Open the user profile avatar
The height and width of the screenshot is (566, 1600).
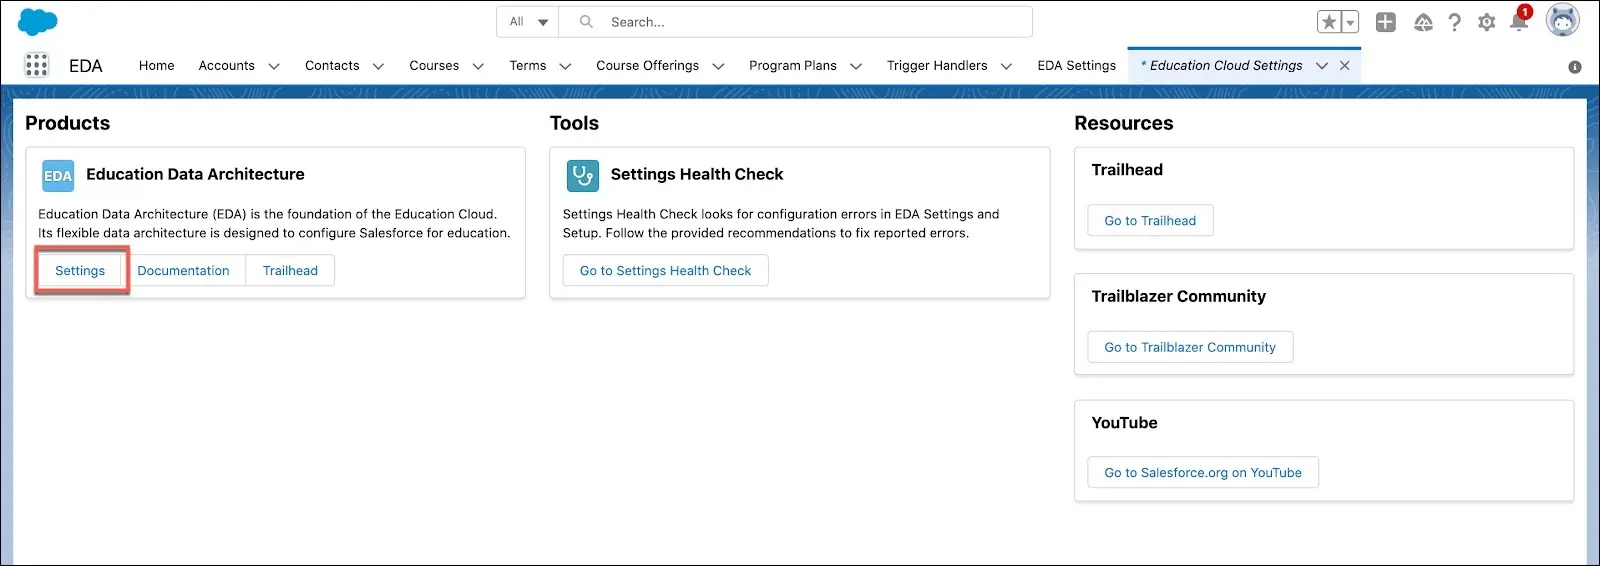(x=1563, y=20)
